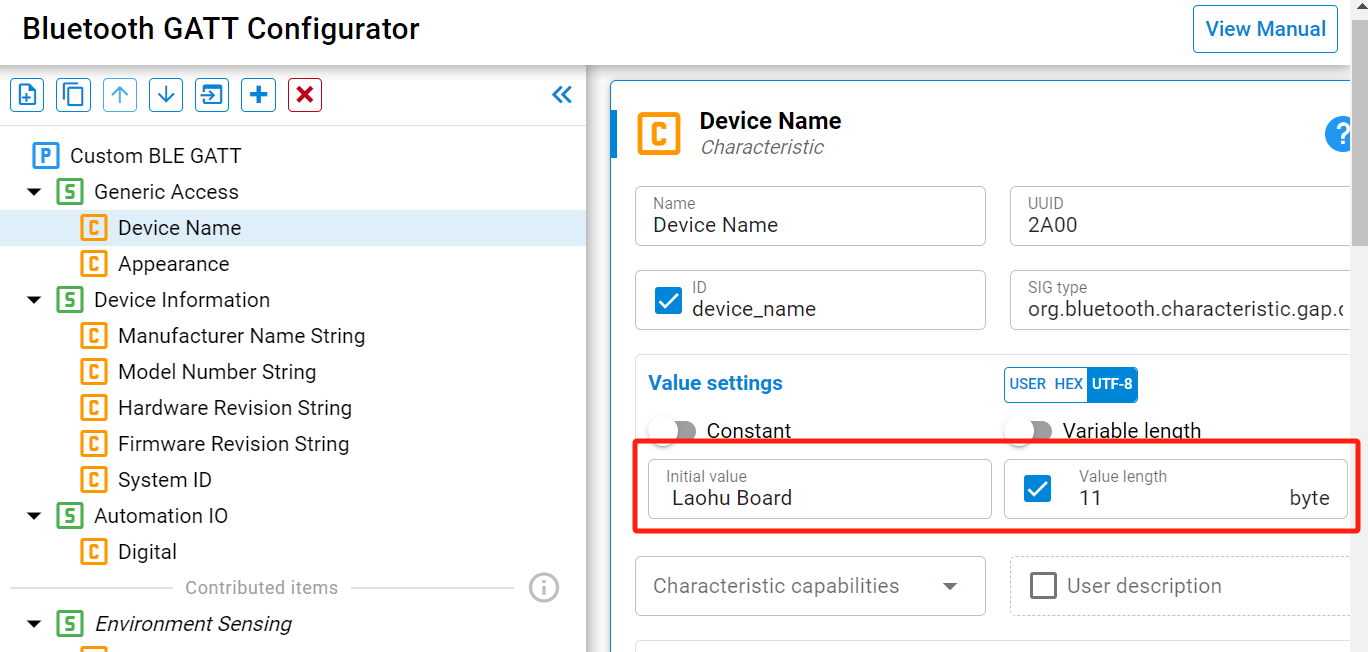The width and height of the screenshot is (1368, 652).
Task: Click the Initial value field with Laohu Board
Action: (820, 489)
